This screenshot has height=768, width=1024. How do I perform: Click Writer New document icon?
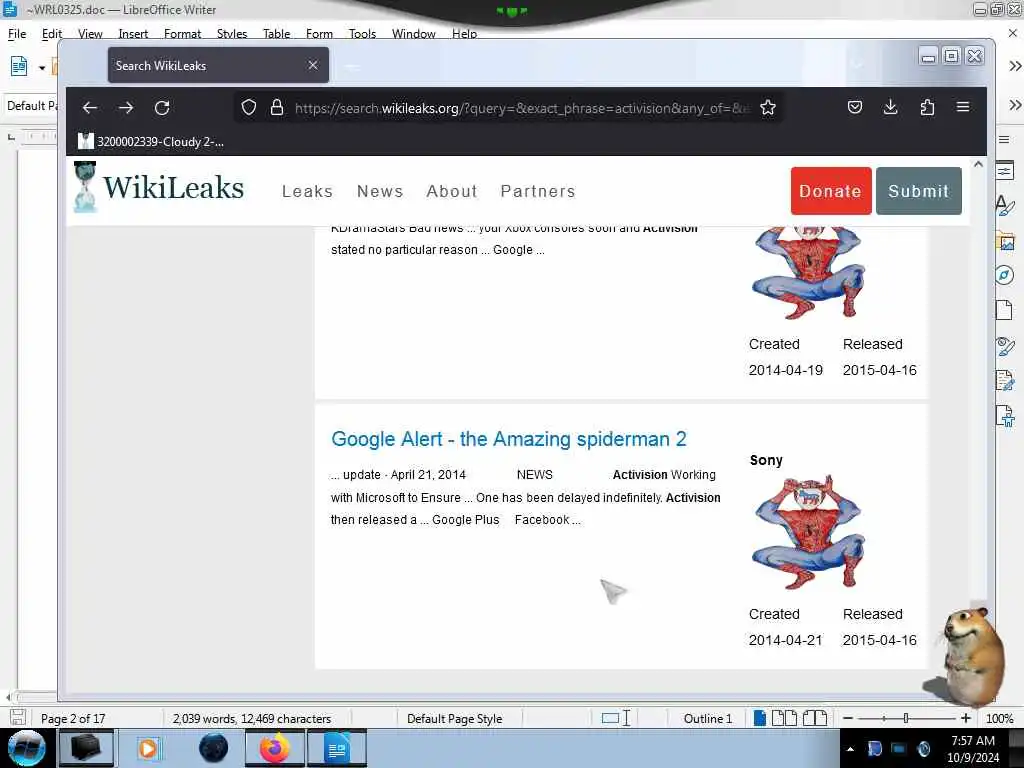click(x=19, y=66)
